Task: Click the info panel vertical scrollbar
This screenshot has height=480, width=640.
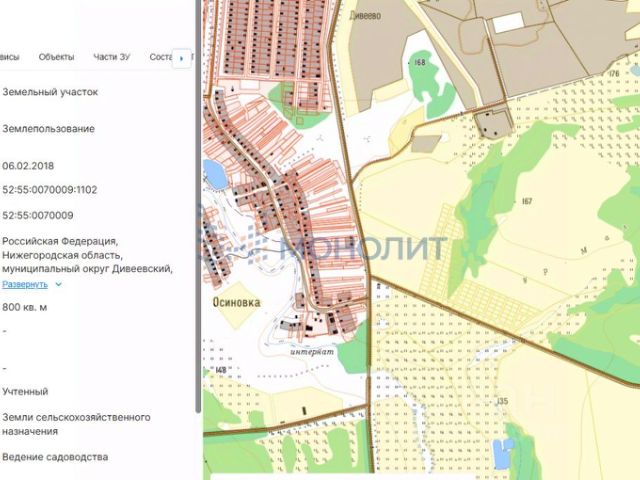Action: pos(198,204)
